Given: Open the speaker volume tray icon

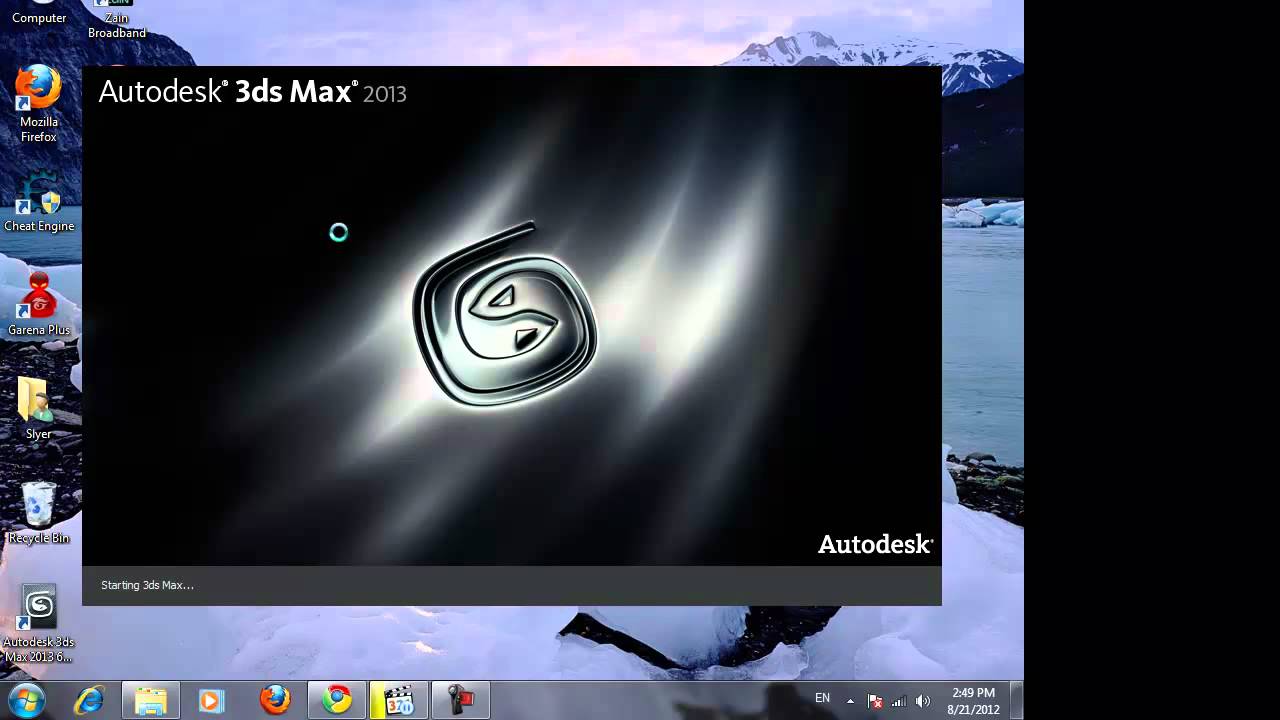Looking at the screenshot, I should point(922,701).
